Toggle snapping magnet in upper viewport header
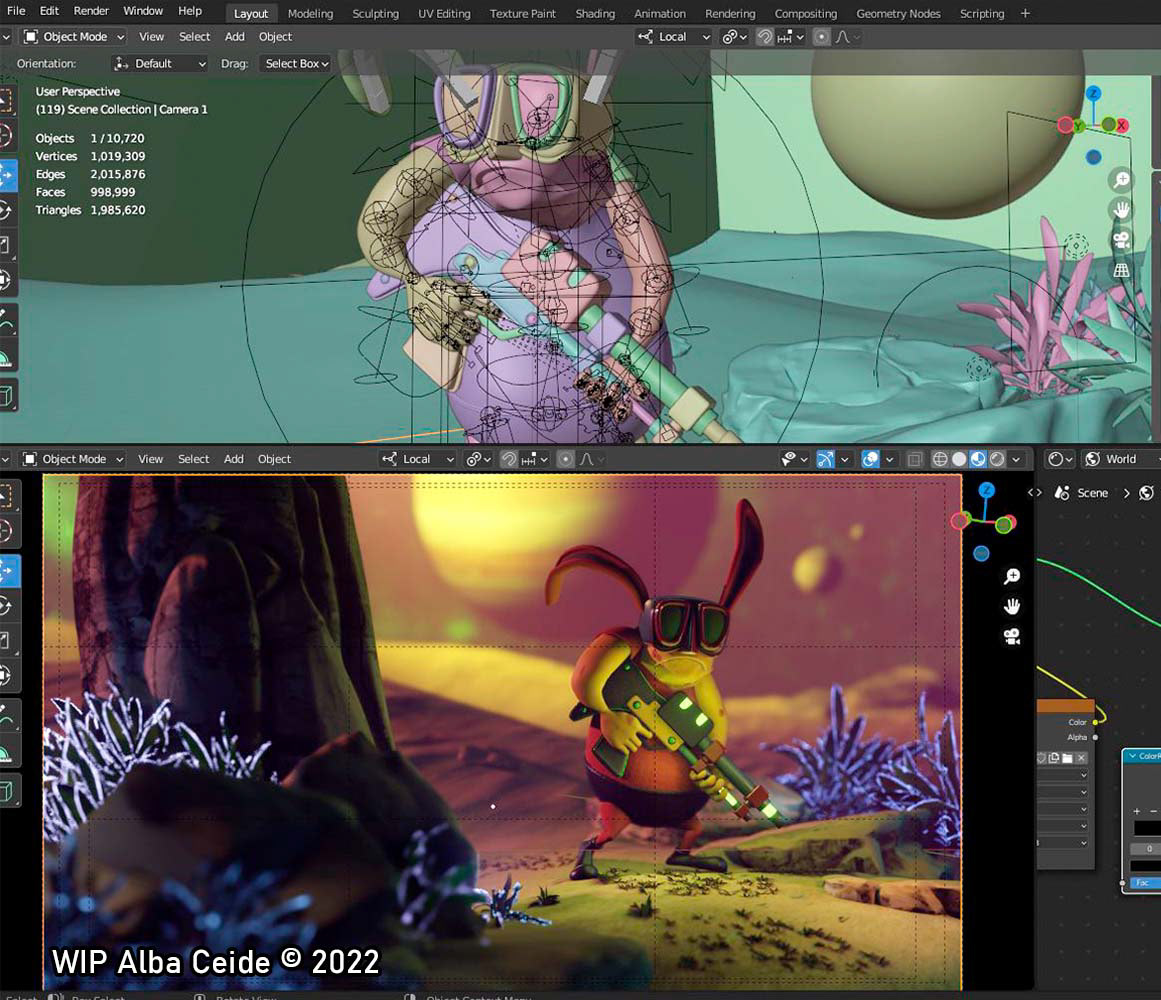 (x=765, y=37)
